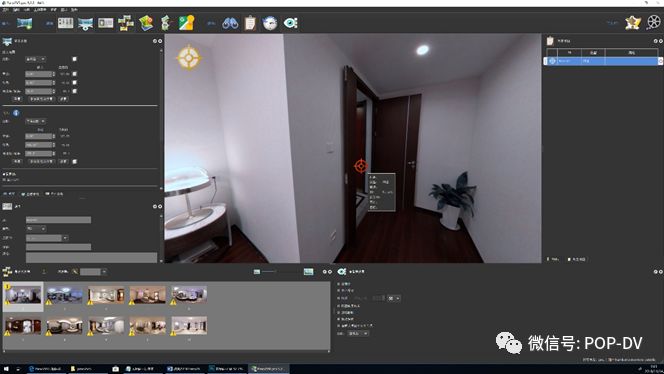Toggle right checkbox at List View panel bottom
This screenshot has width=664, height=374.
click(x=569, y=259)
